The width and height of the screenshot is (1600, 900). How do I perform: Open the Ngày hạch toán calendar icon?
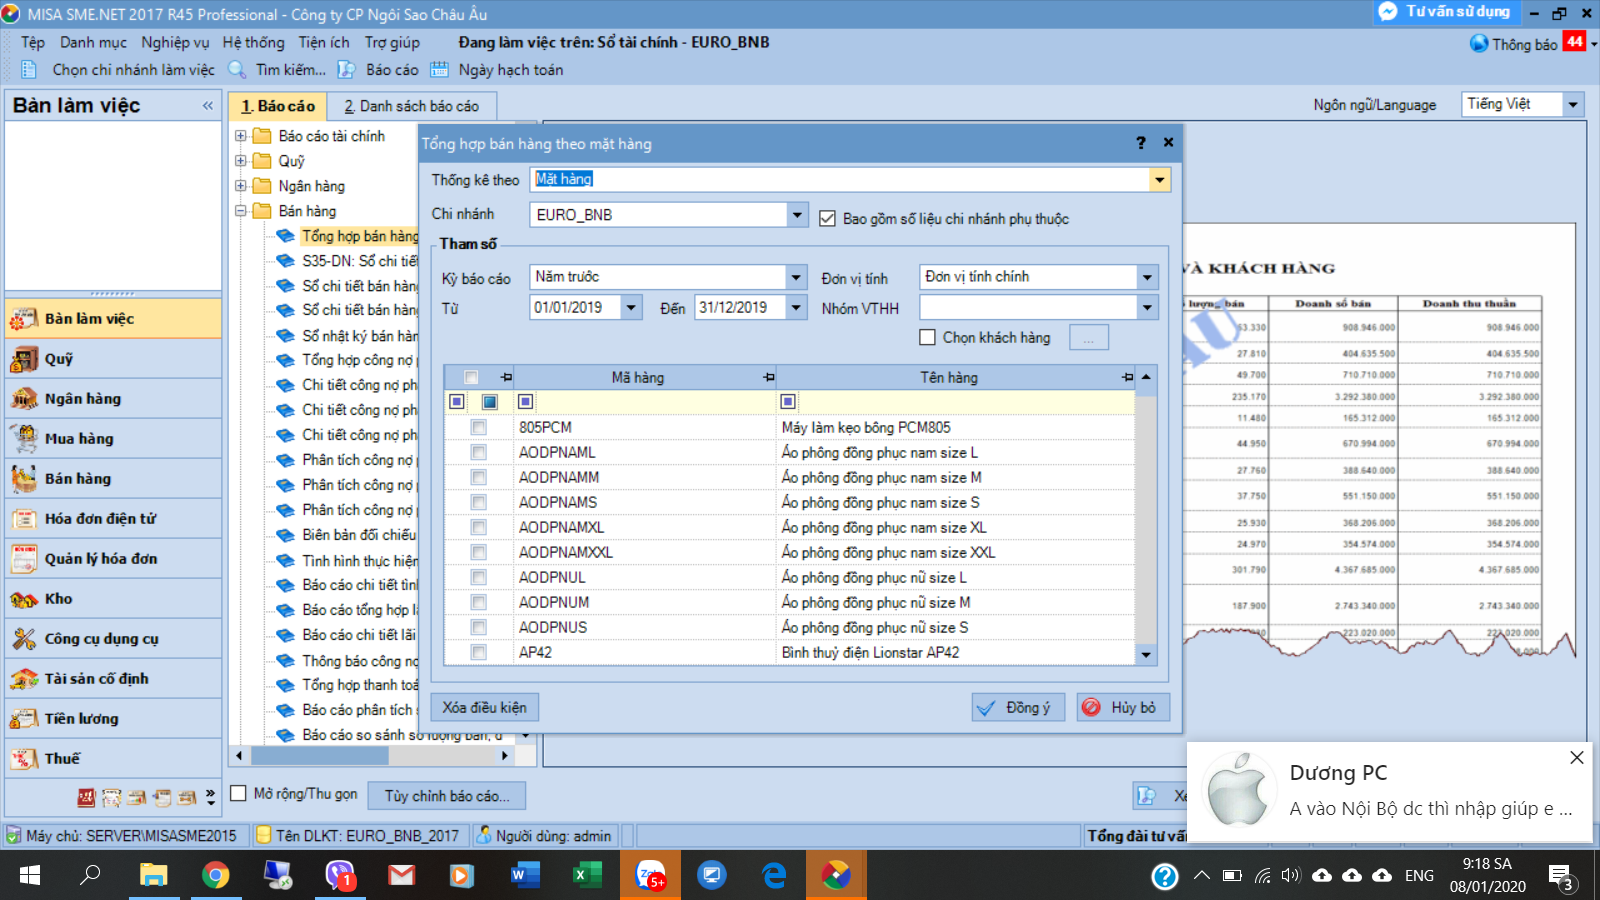point(439,70)
